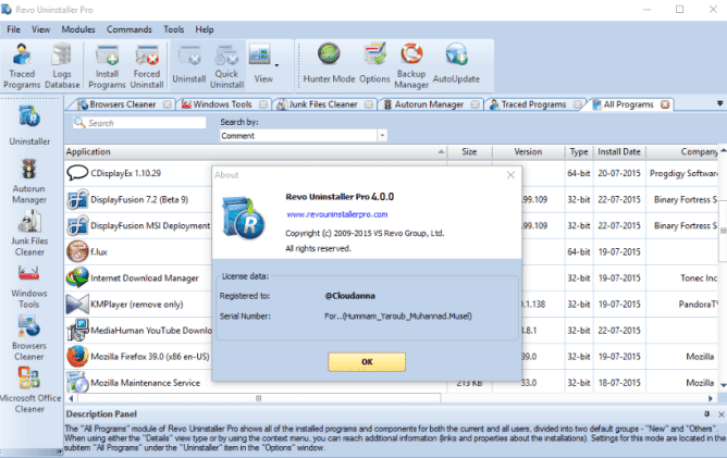Launch AutoUpdate from the toolbar
727x458 pixels.
click(456, 62)
